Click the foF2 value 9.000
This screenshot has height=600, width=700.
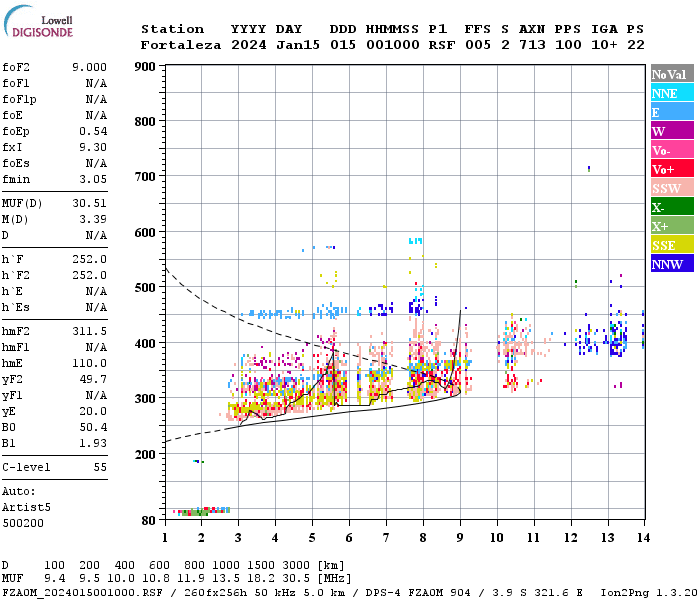click(89, 67)
